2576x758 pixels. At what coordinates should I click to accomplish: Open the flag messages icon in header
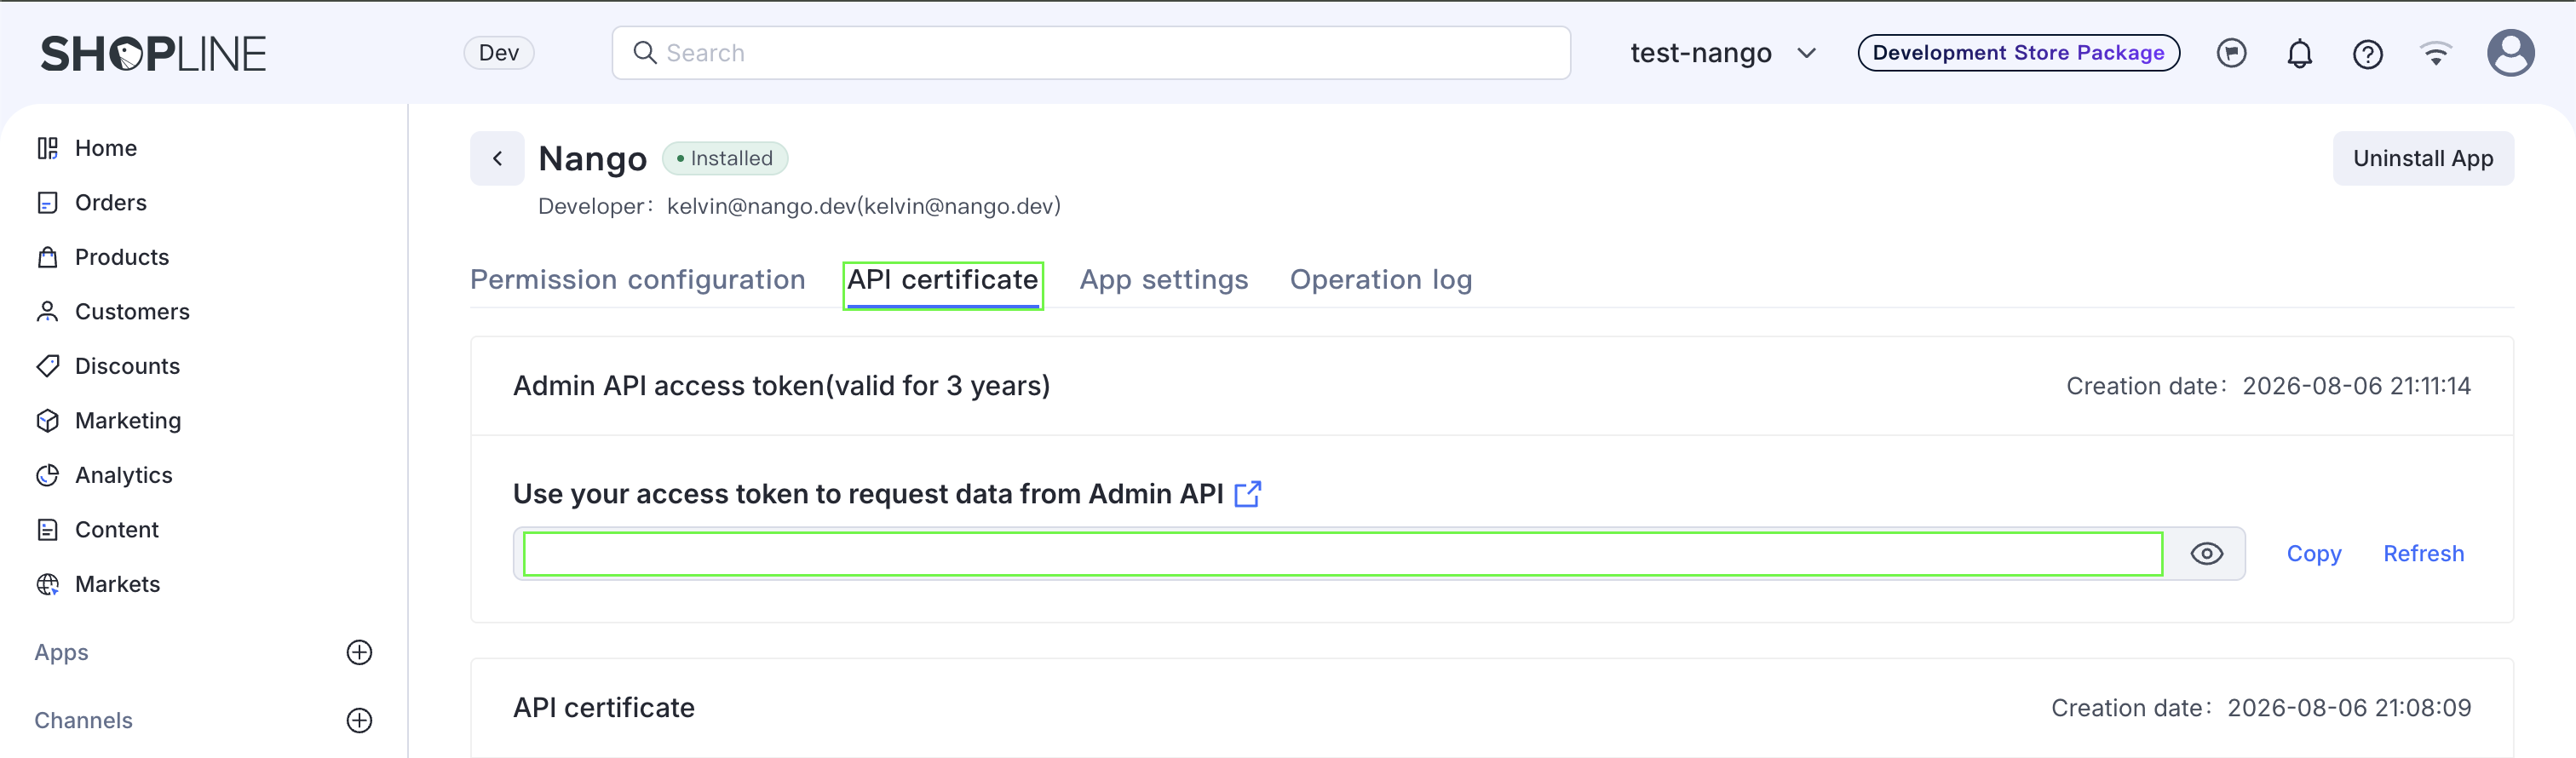2231,53
